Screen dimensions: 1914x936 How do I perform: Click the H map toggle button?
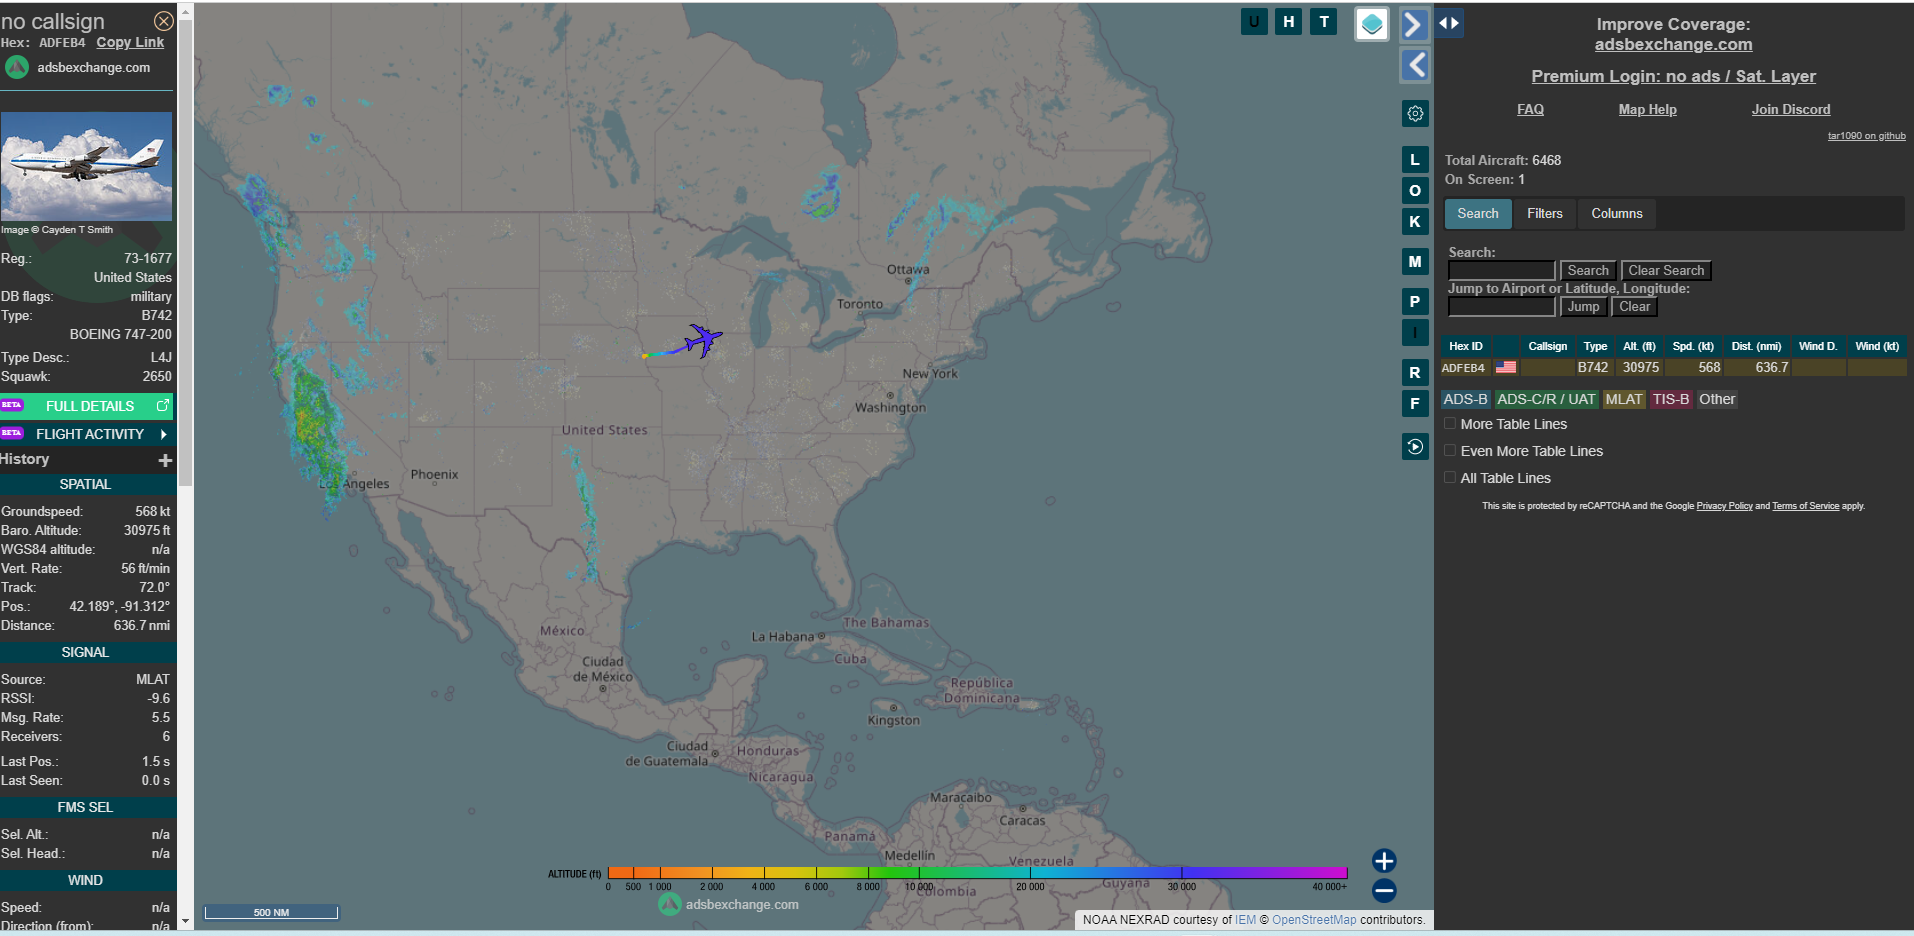1289,21
